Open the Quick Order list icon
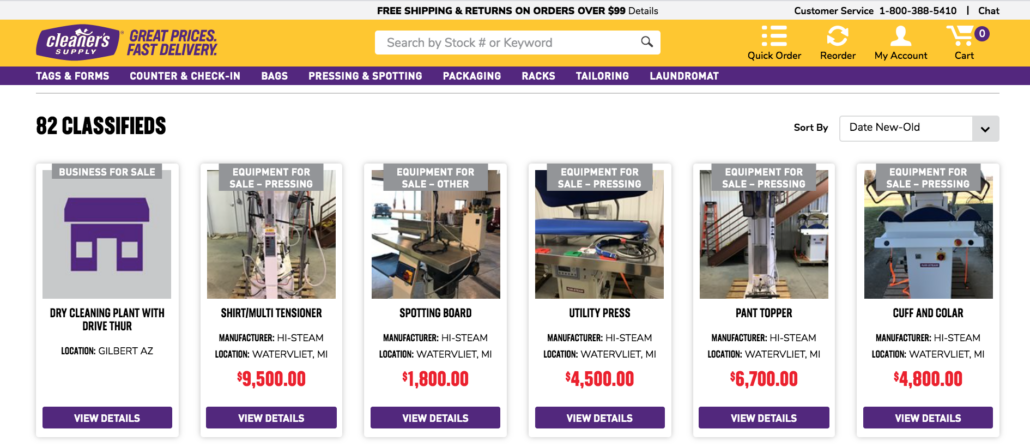The width and height of the screenshot is (1030, 447). pos(774,35)
